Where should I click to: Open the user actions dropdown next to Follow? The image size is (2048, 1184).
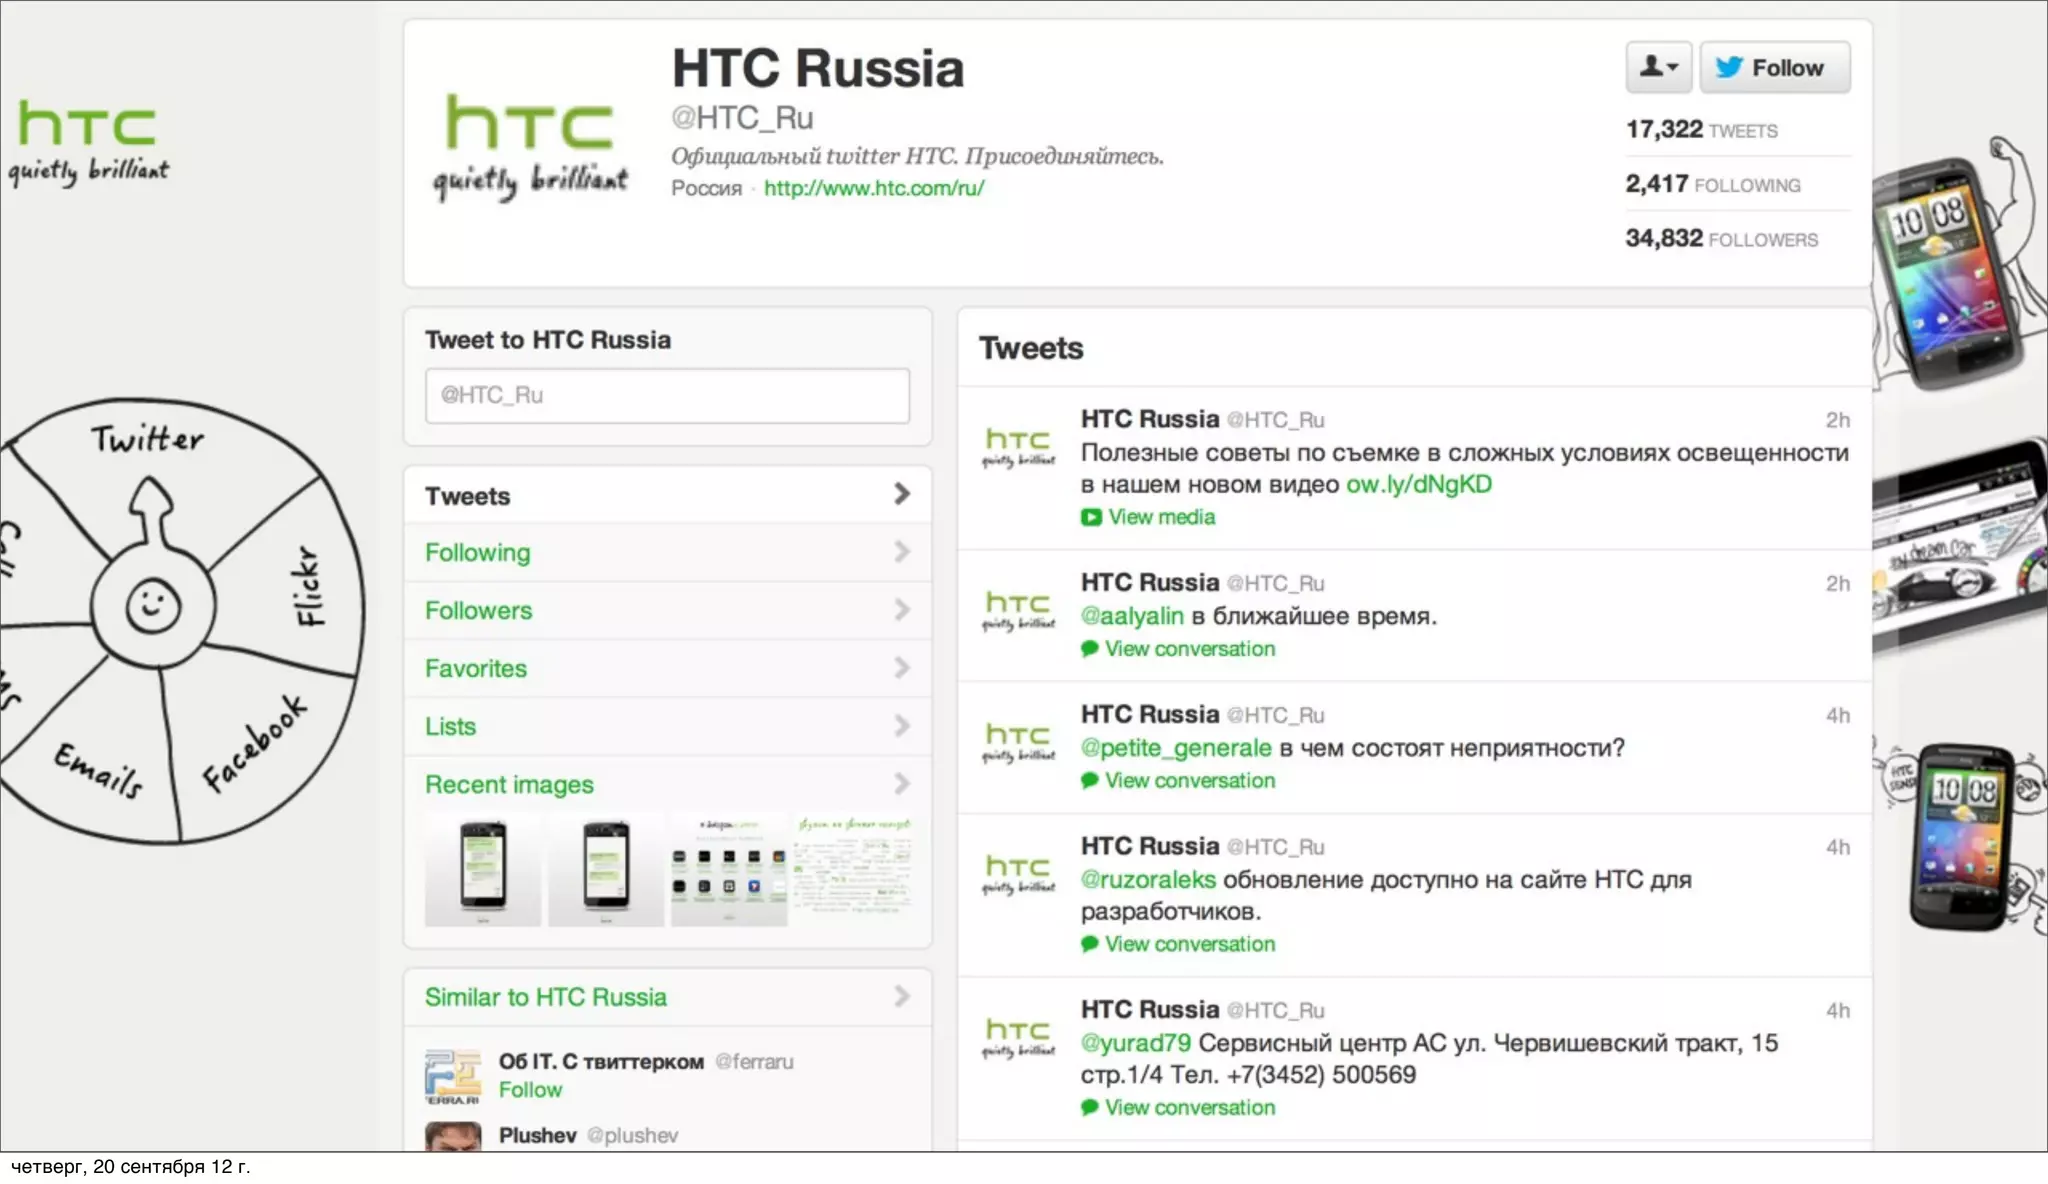1658,67
